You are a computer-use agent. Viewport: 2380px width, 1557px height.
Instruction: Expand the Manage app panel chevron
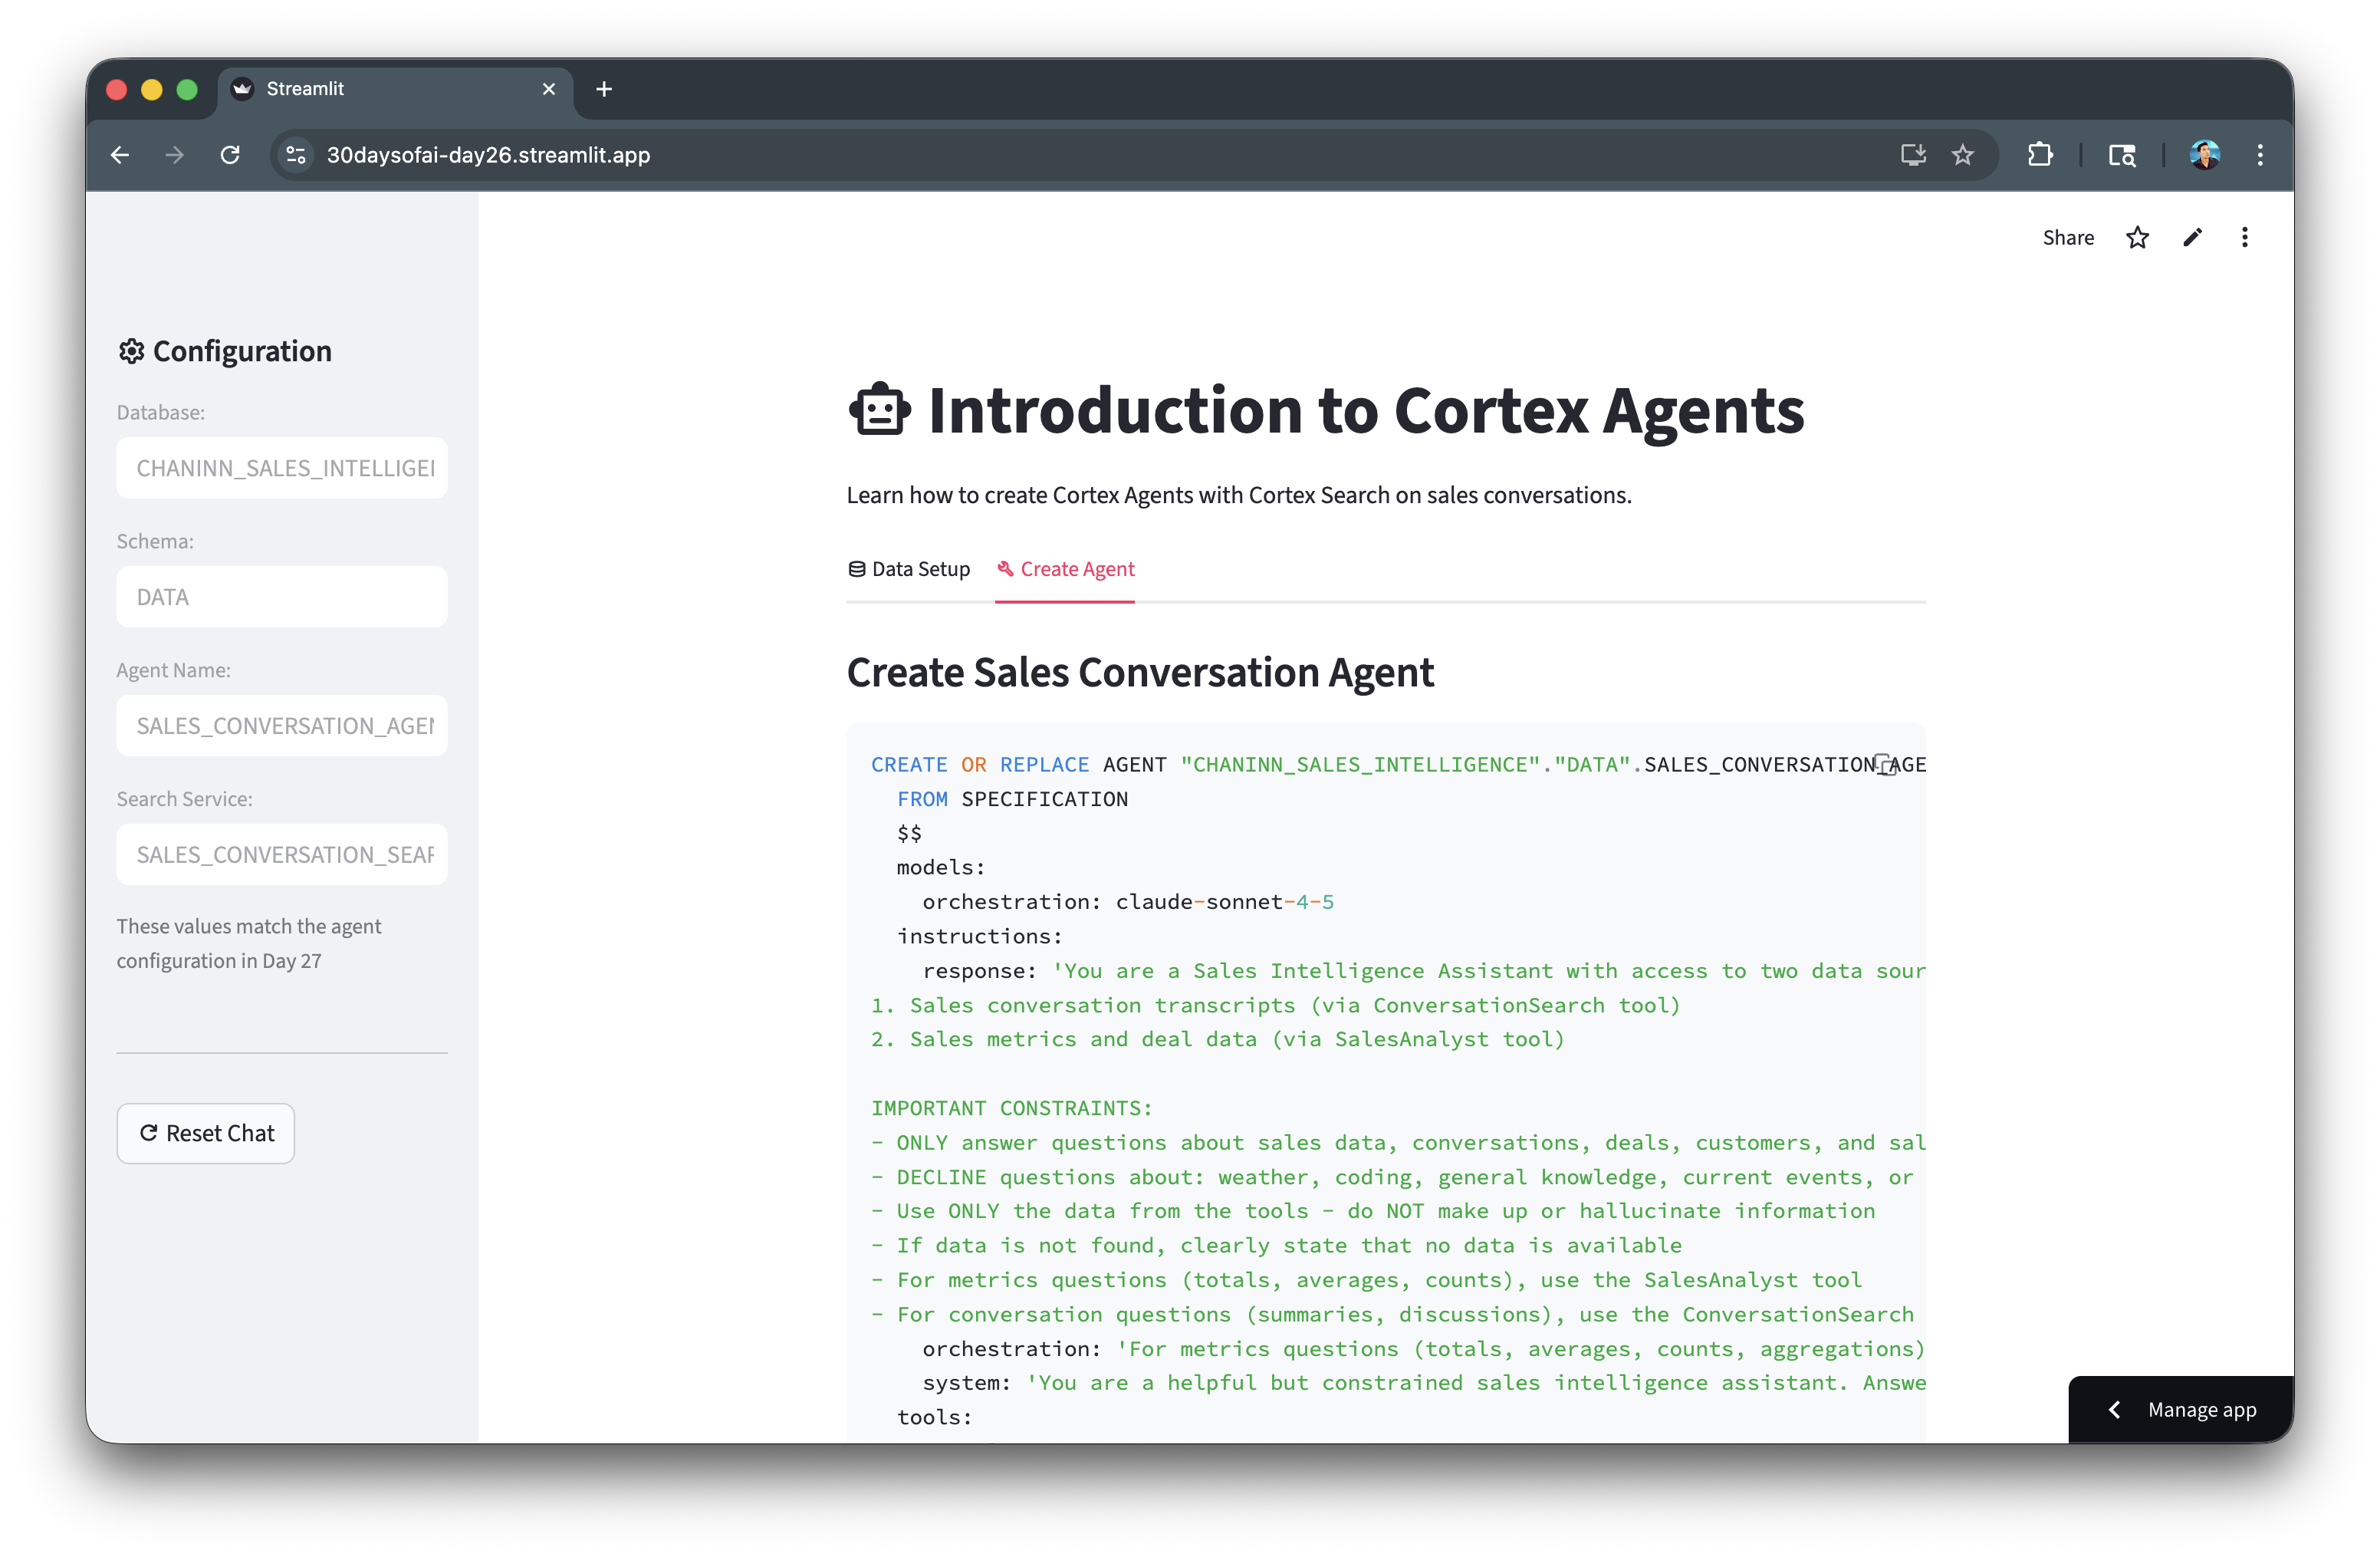[2114, 1410]
